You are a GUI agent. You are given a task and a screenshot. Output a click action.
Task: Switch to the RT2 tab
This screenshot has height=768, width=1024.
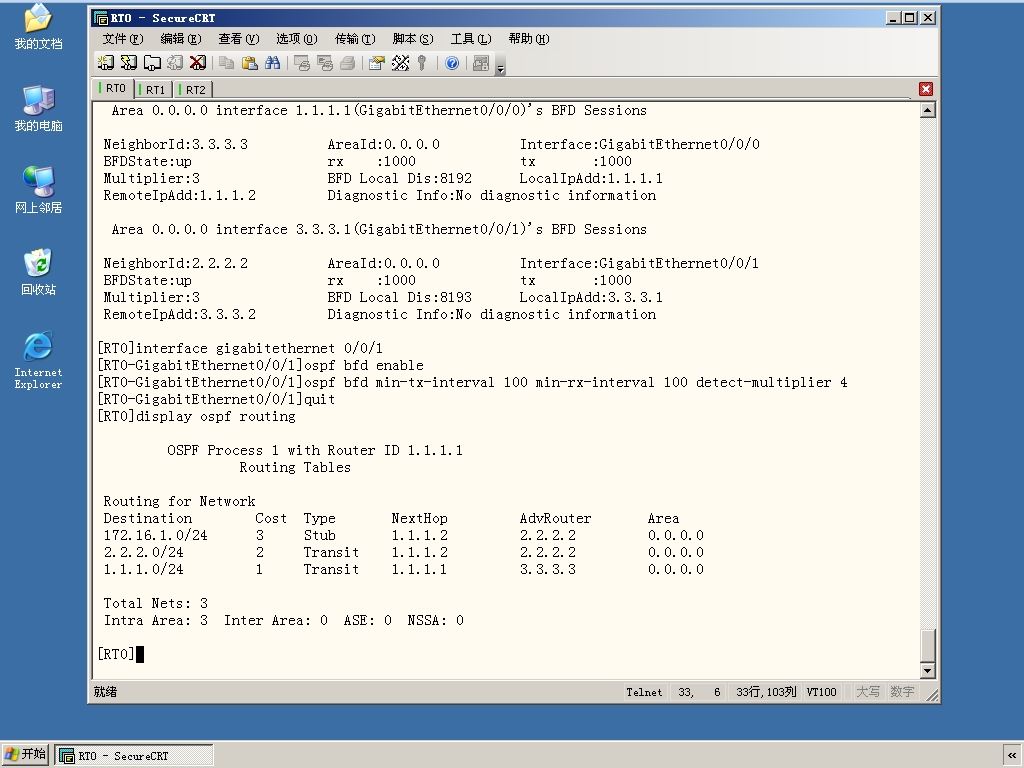click(194, 89)
